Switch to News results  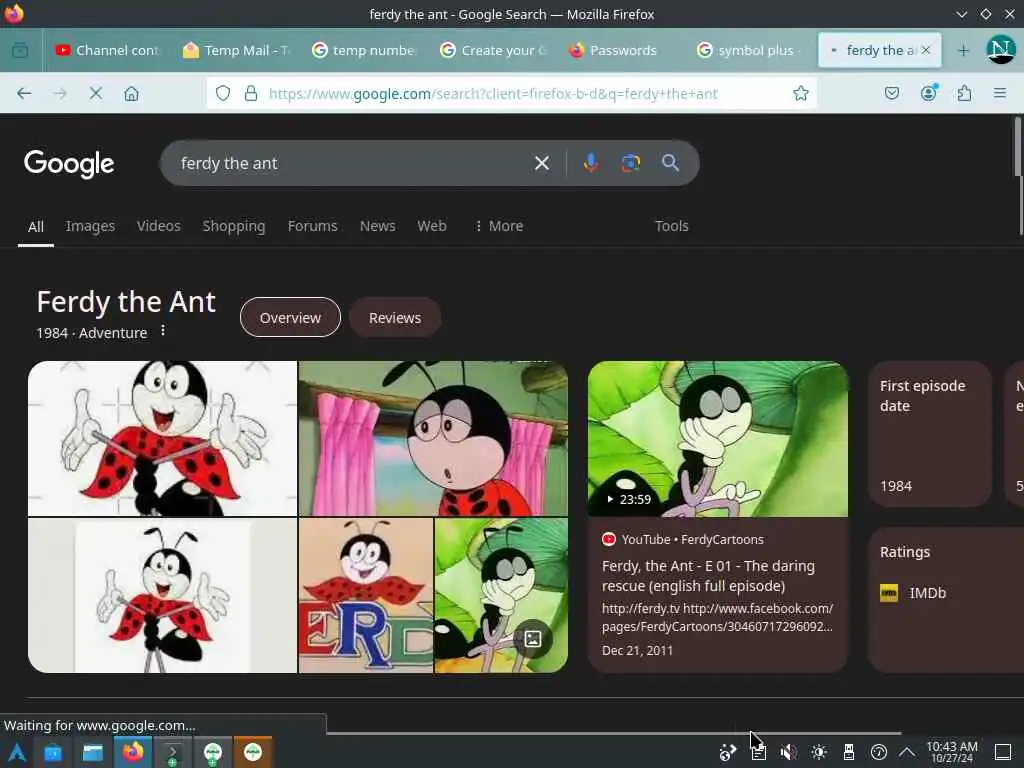[377, 226]
